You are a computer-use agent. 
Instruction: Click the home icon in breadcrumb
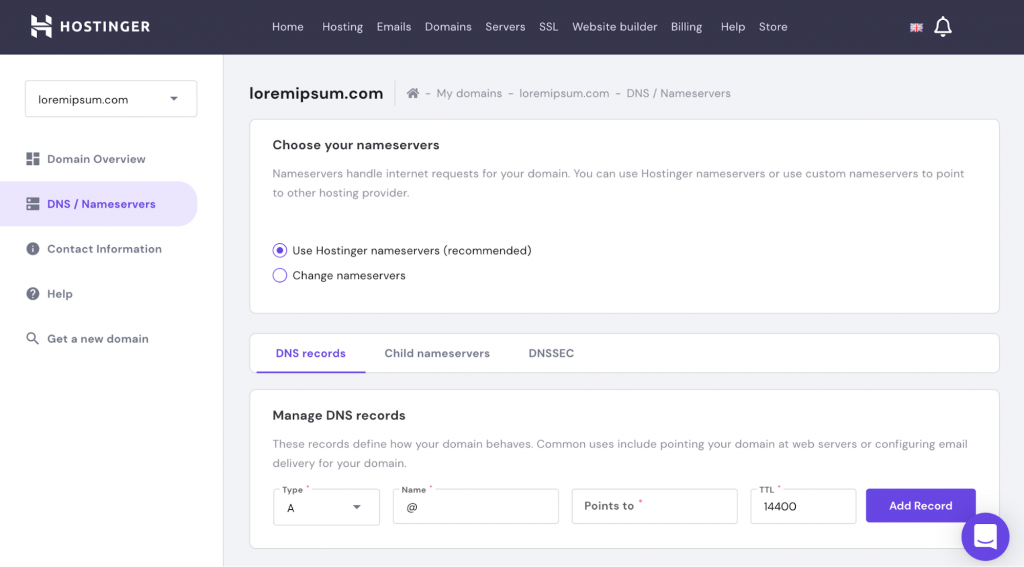[x=413, y=93]
